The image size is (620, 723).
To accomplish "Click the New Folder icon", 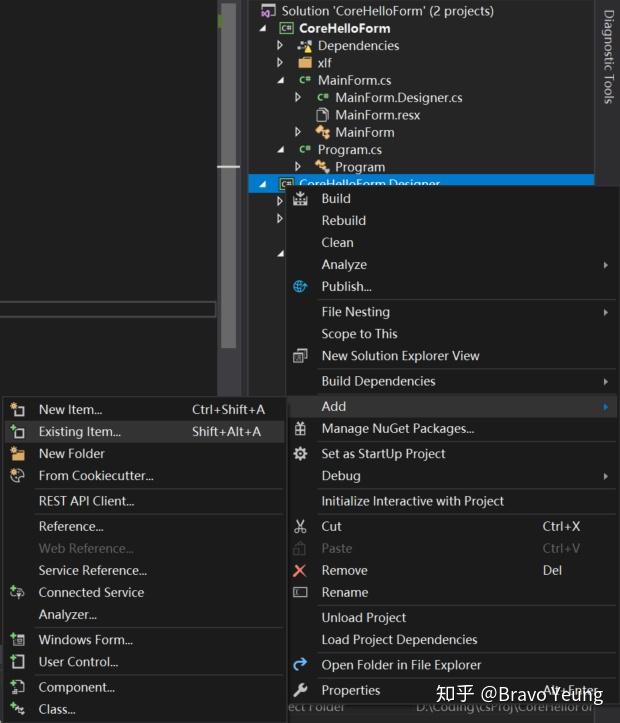I will tap(17, 454).
